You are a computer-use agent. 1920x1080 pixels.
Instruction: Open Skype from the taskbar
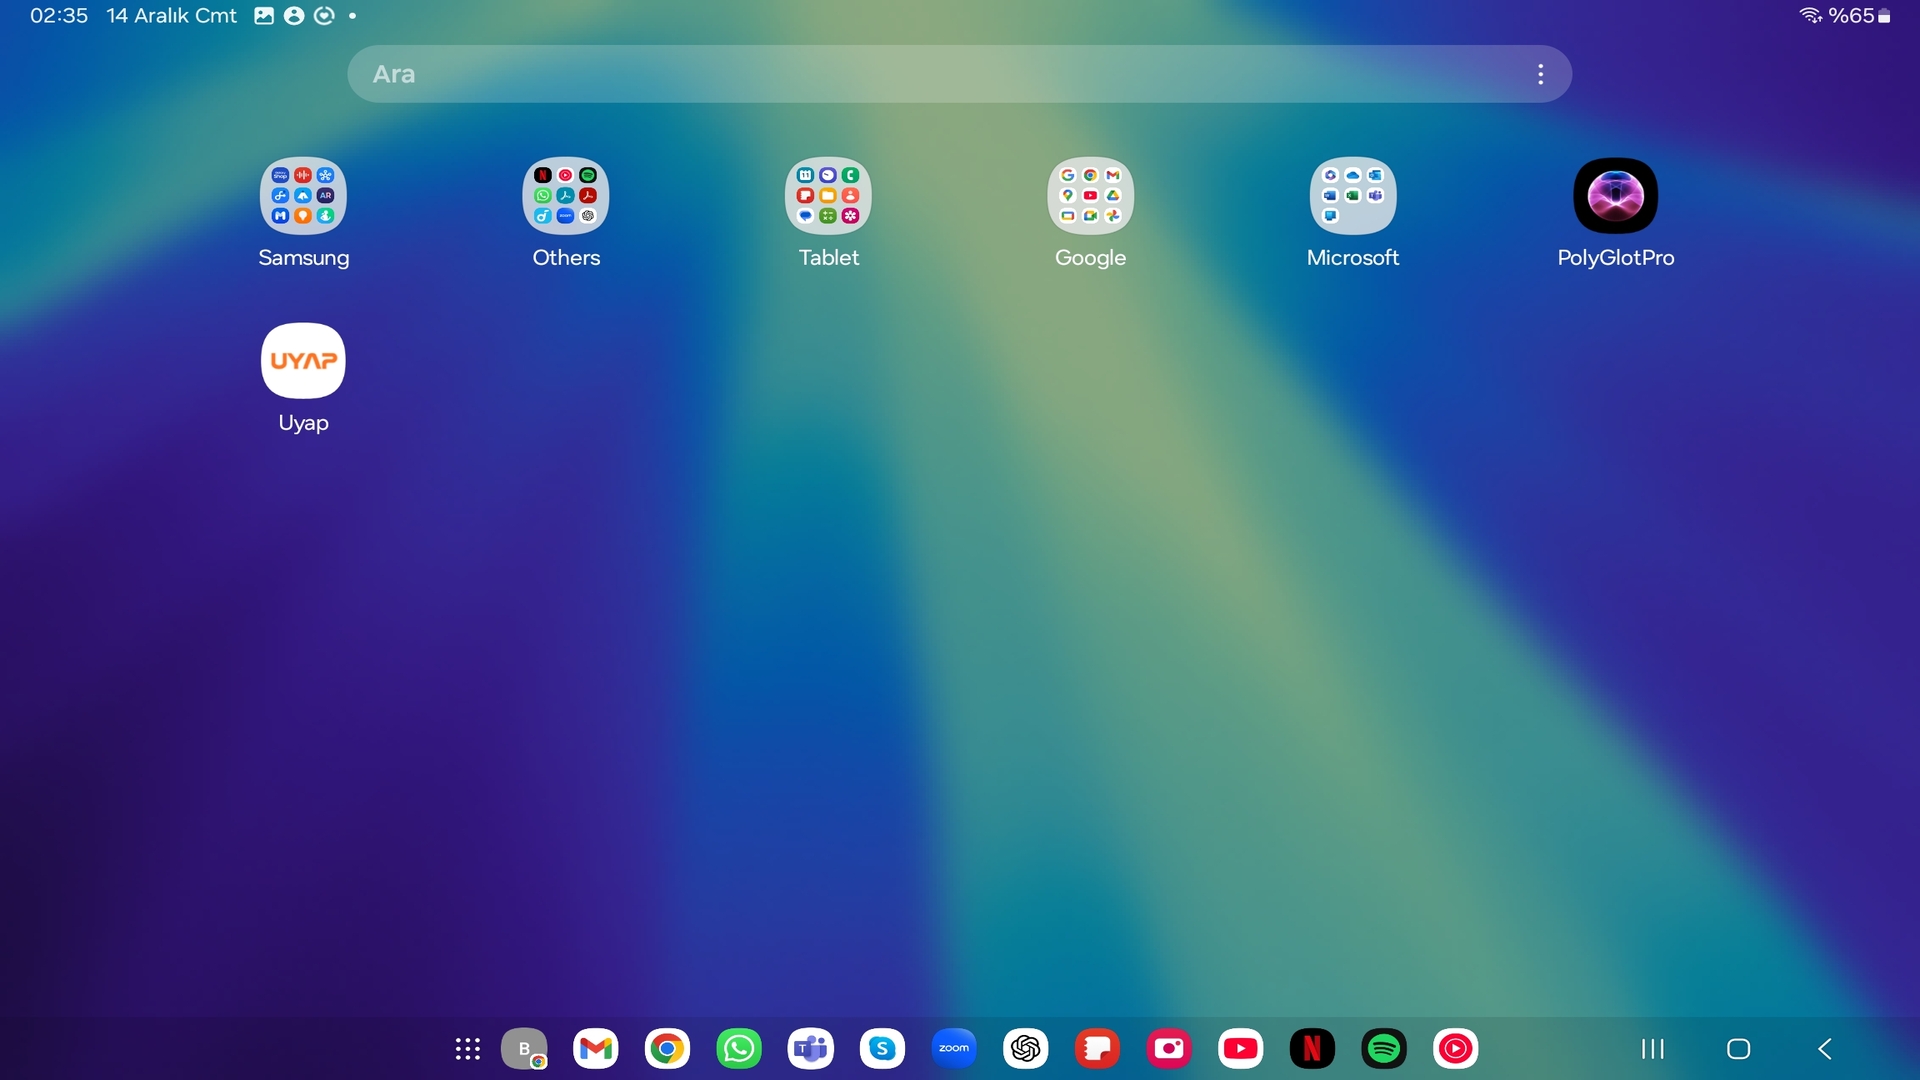click(882, 1049)
